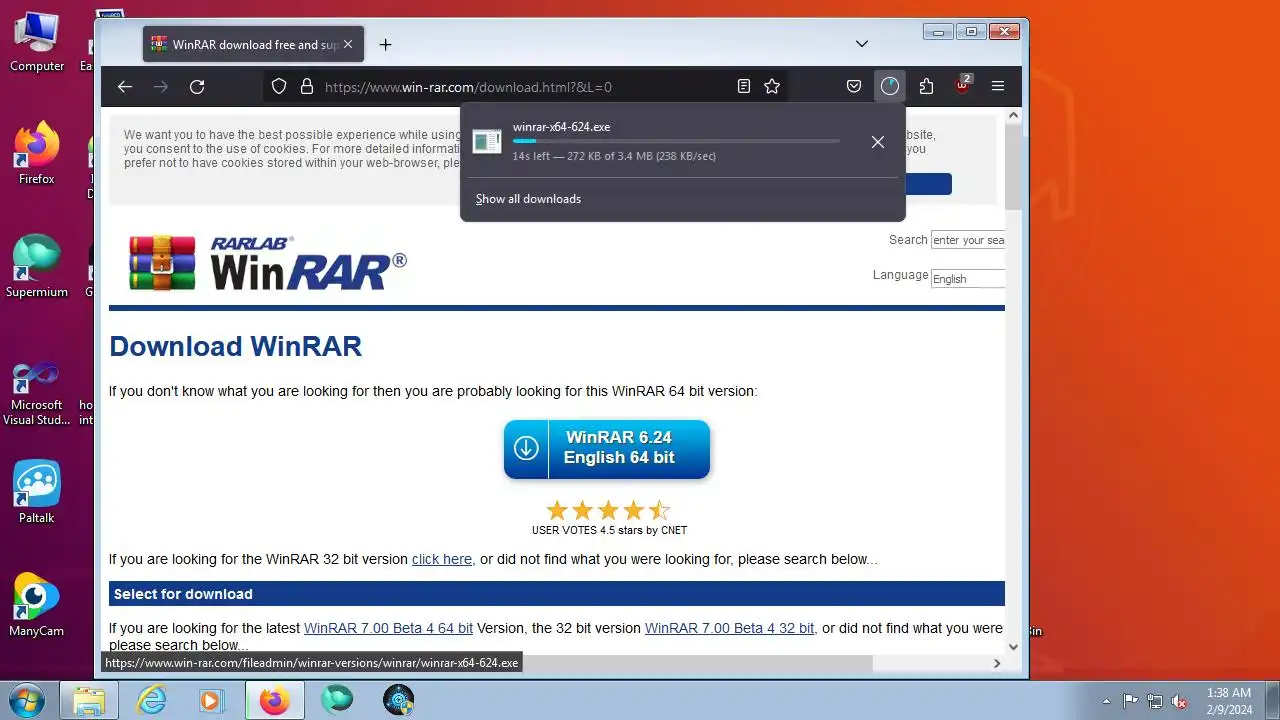Click the WinRAR download free tab
Screen dimensions: 1280x720
253,44
